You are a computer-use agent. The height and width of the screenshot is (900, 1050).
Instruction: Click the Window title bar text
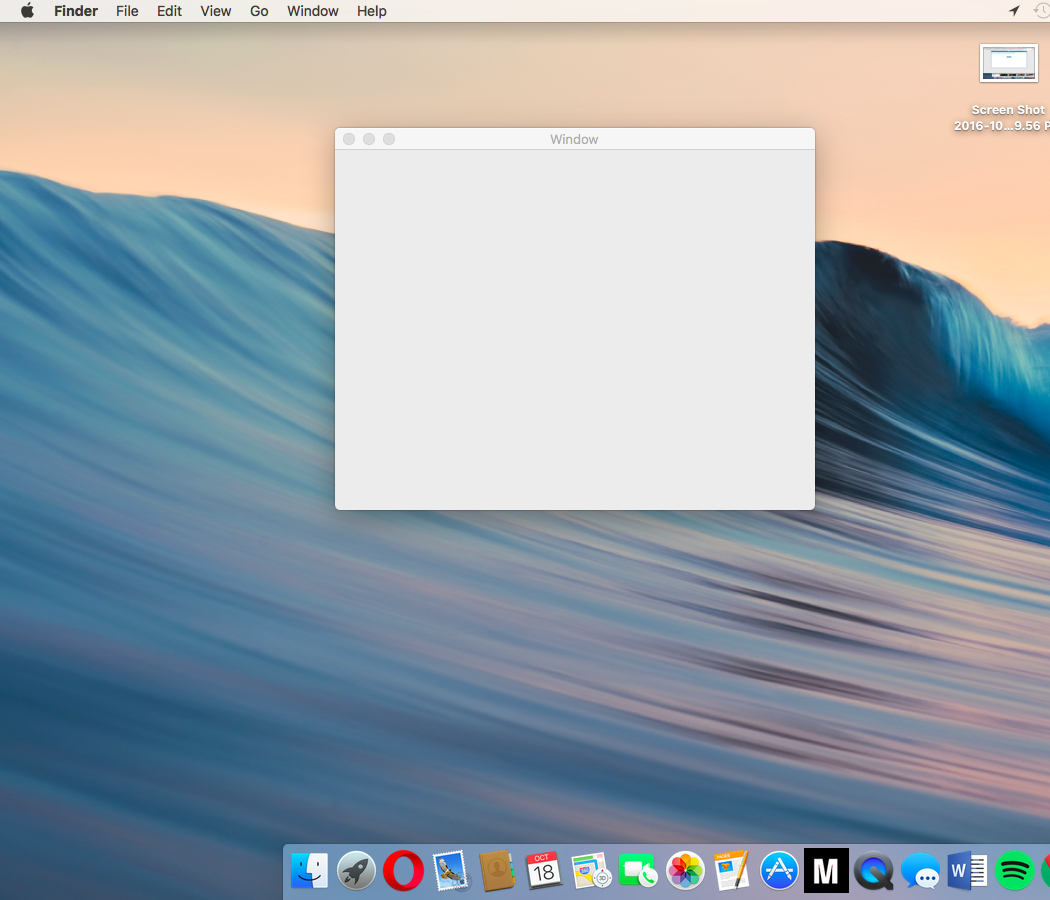575,139
